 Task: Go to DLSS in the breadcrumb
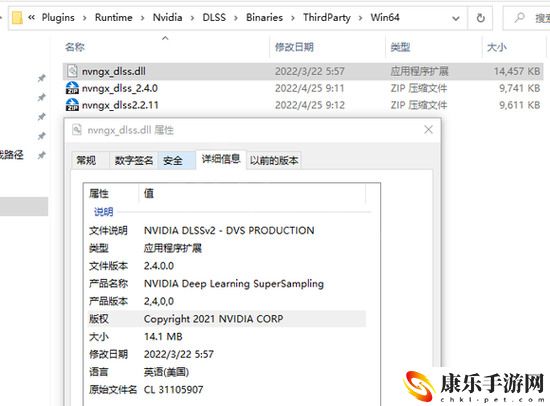pos(214,18)
